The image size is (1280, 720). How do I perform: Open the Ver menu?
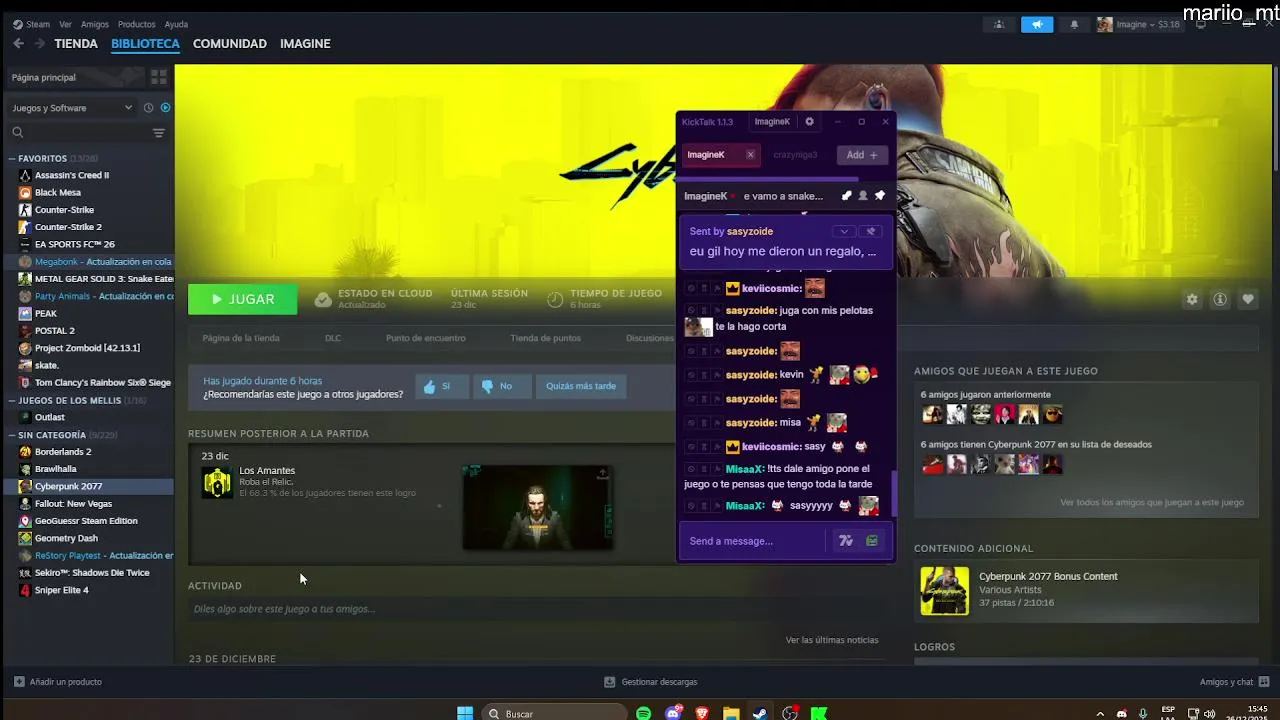coord(65,24)
